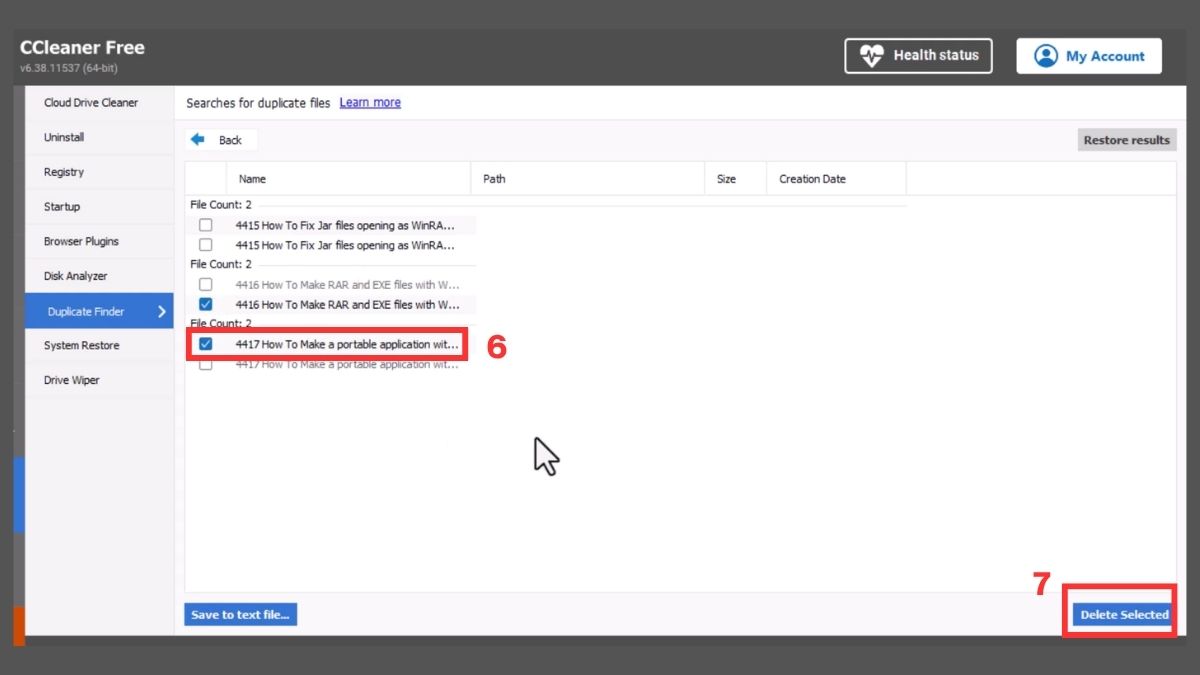This screenshot has height=675, width=1200.
Task: Open Disk Analyzer
Action: coord(99,276)
